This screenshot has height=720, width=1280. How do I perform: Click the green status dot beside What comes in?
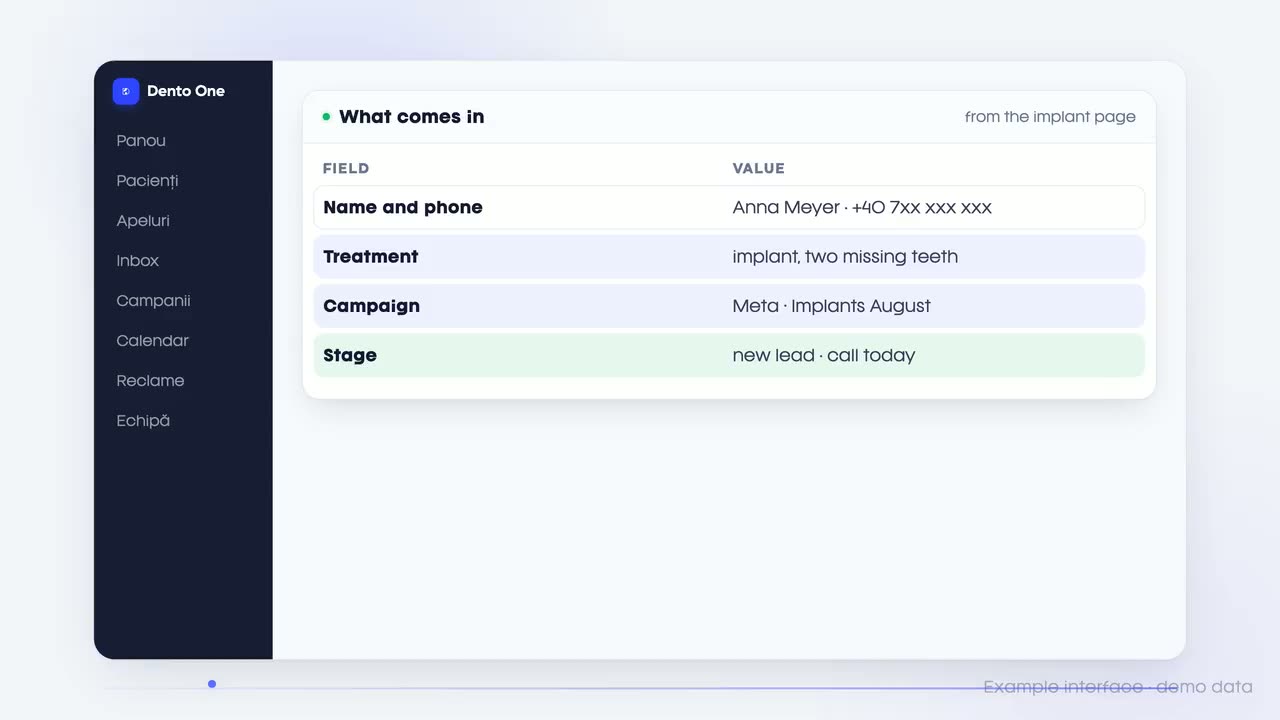[x=326, y=117]
